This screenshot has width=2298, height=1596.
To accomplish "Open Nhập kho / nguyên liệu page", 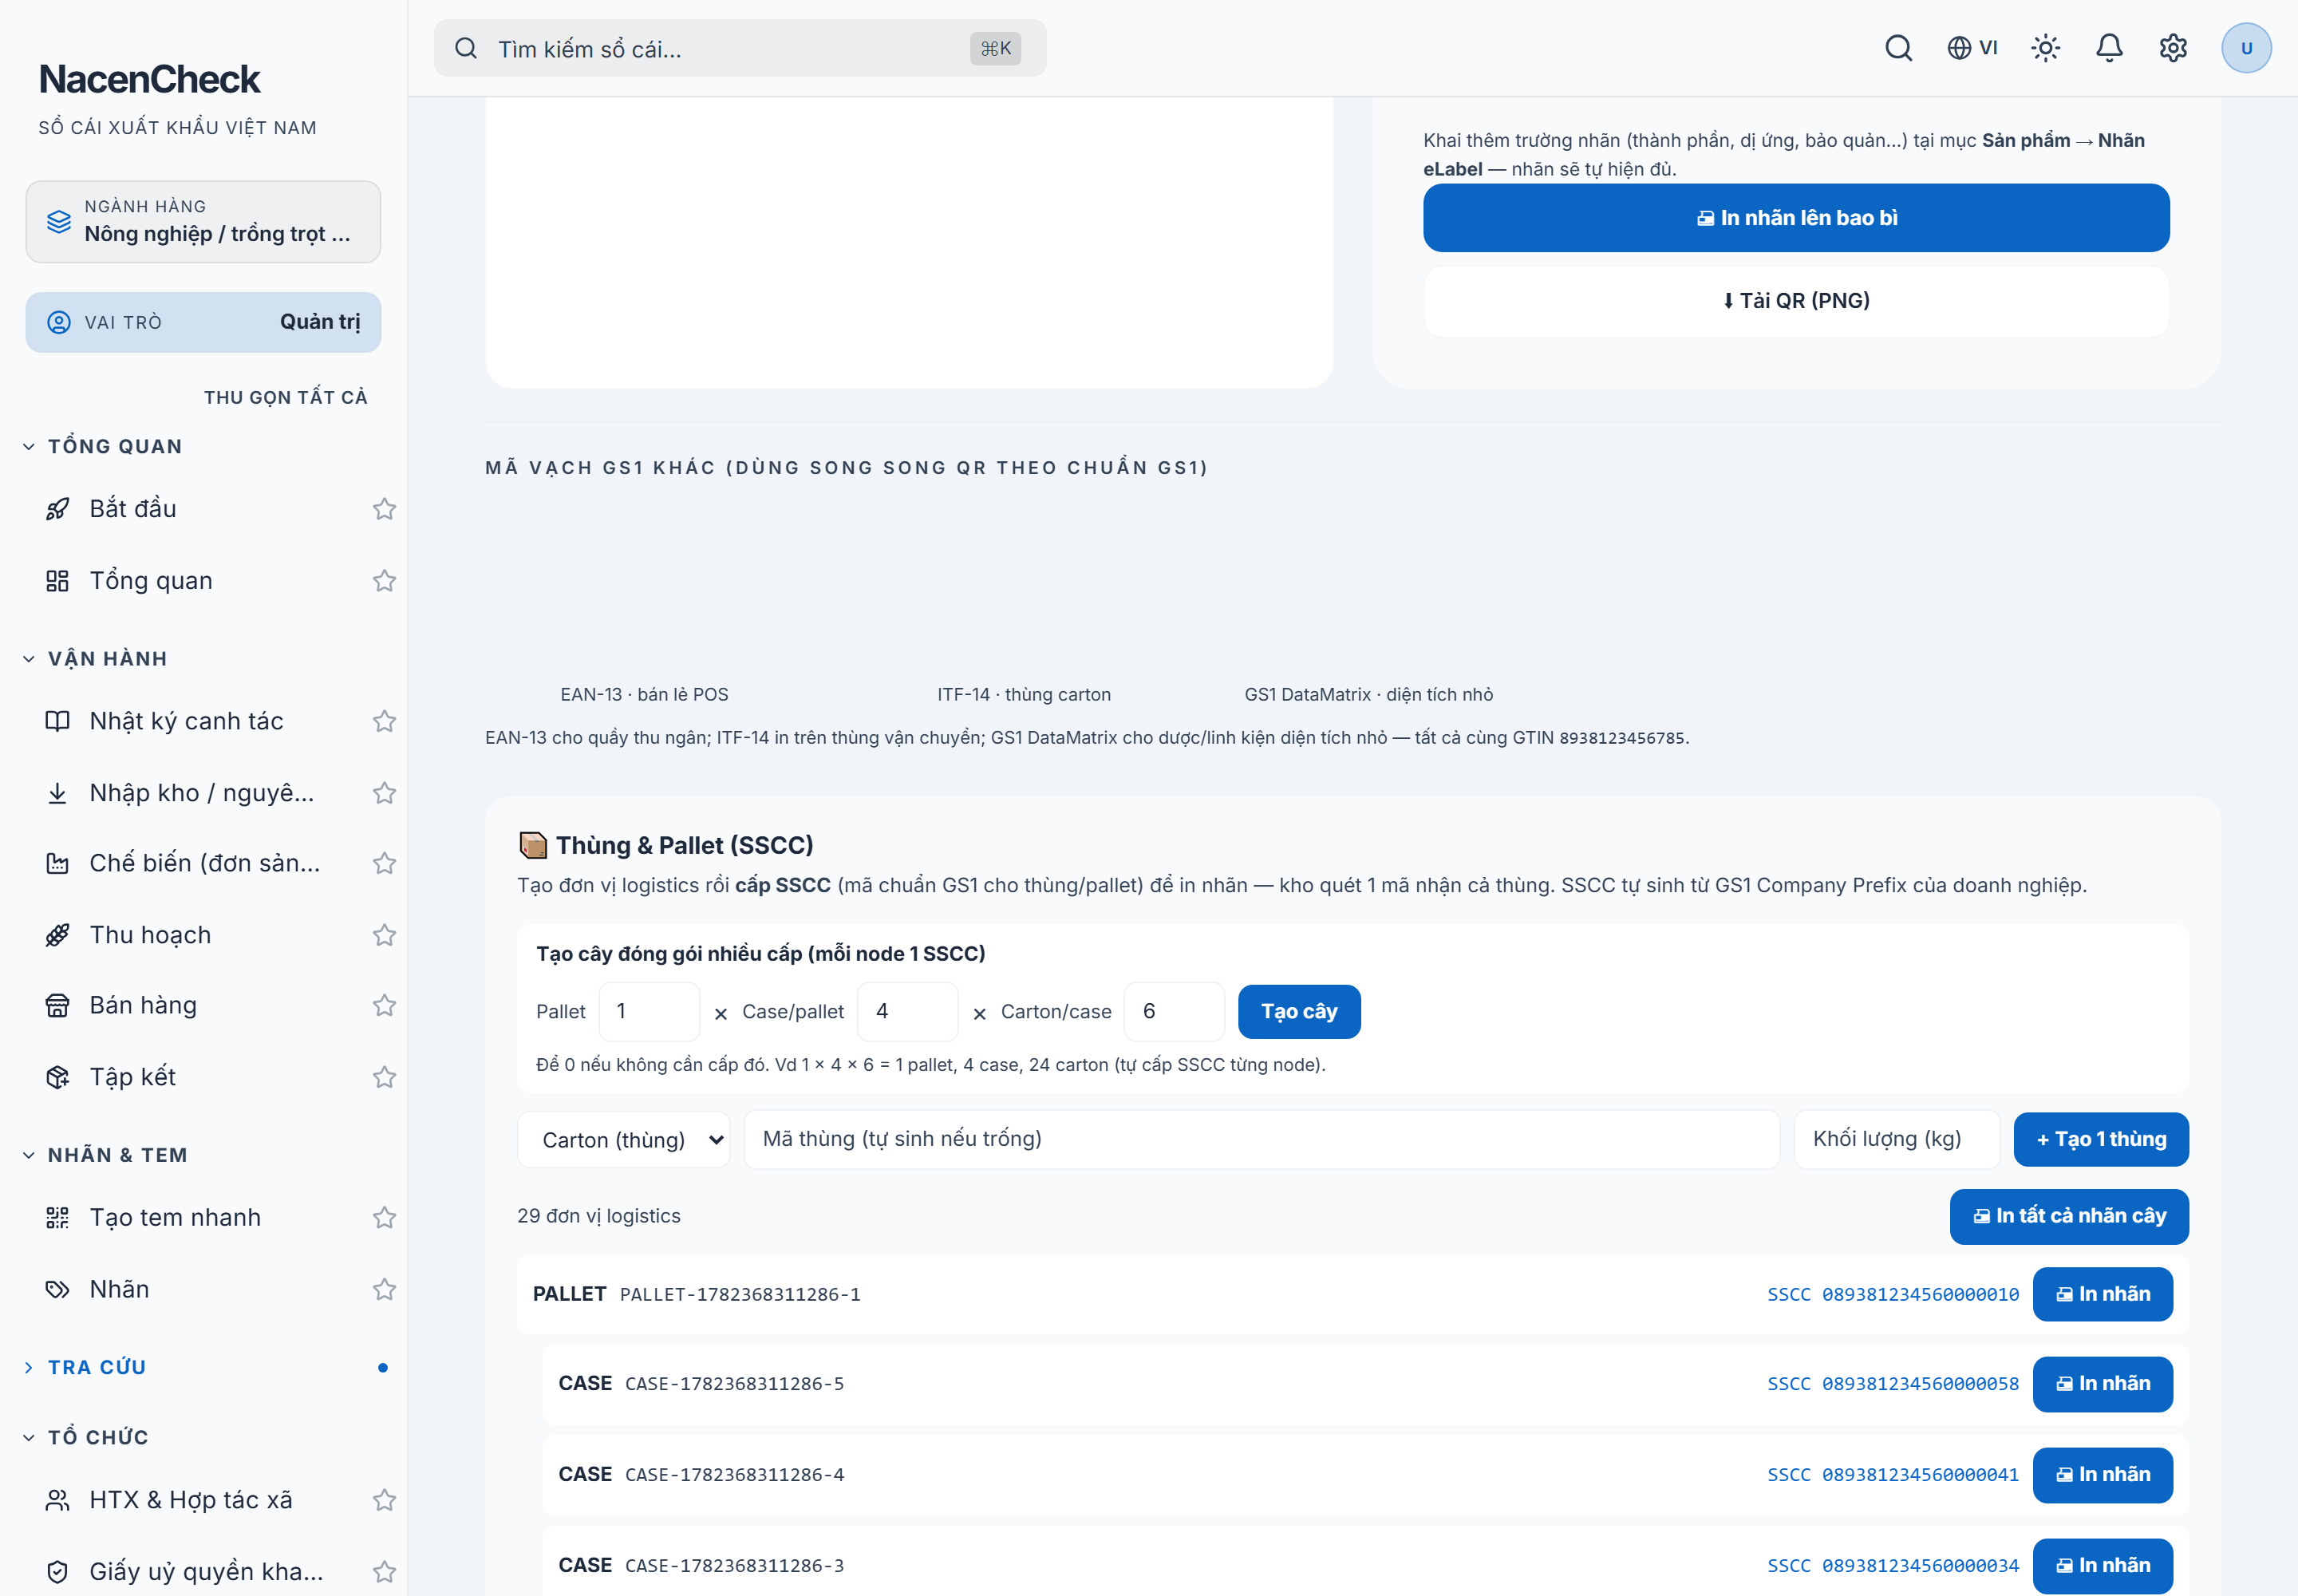I will [x=200, y=793].
